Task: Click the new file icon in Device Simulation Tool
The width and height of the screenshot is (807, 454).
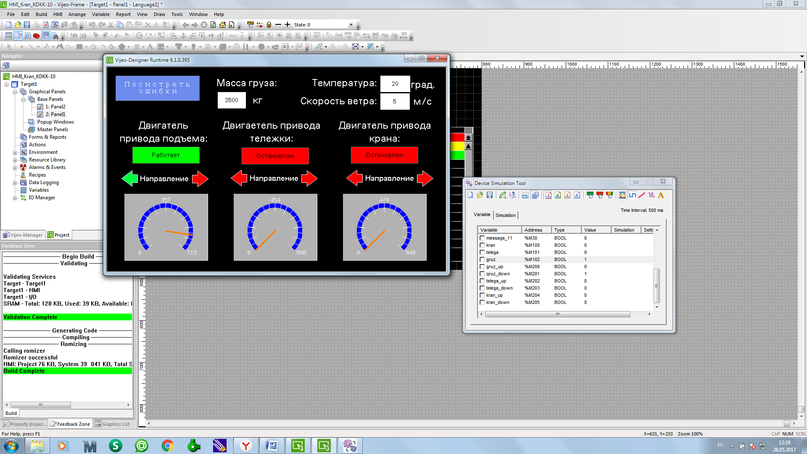Action: (x=471, y=195)
